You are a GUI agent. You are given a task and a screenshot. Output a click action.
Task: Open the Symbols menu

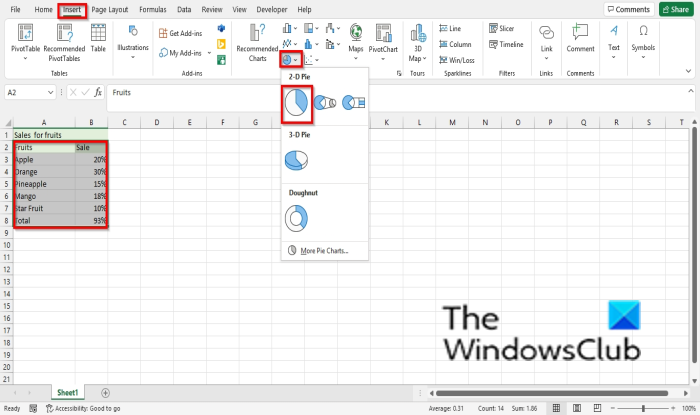coord(643,42)
